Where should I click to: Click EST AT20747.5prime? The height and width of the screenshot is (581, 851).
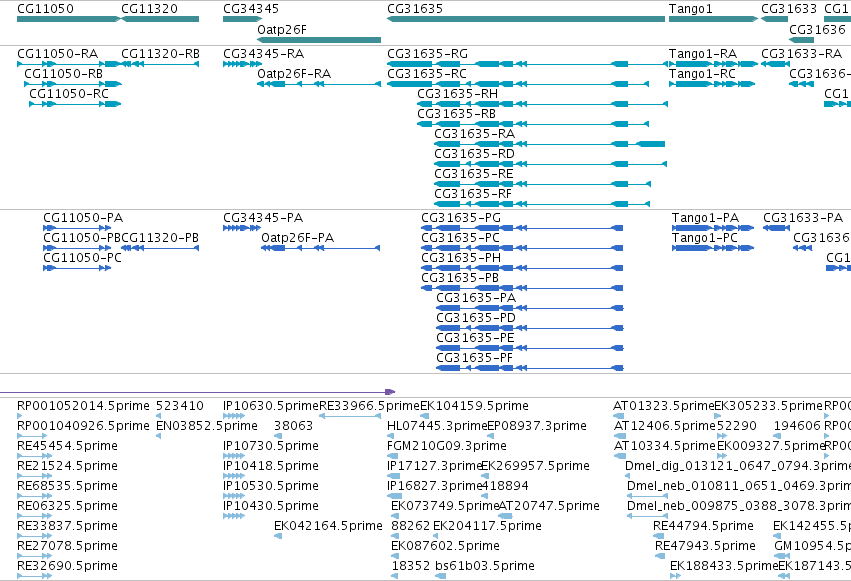(549, 507)
